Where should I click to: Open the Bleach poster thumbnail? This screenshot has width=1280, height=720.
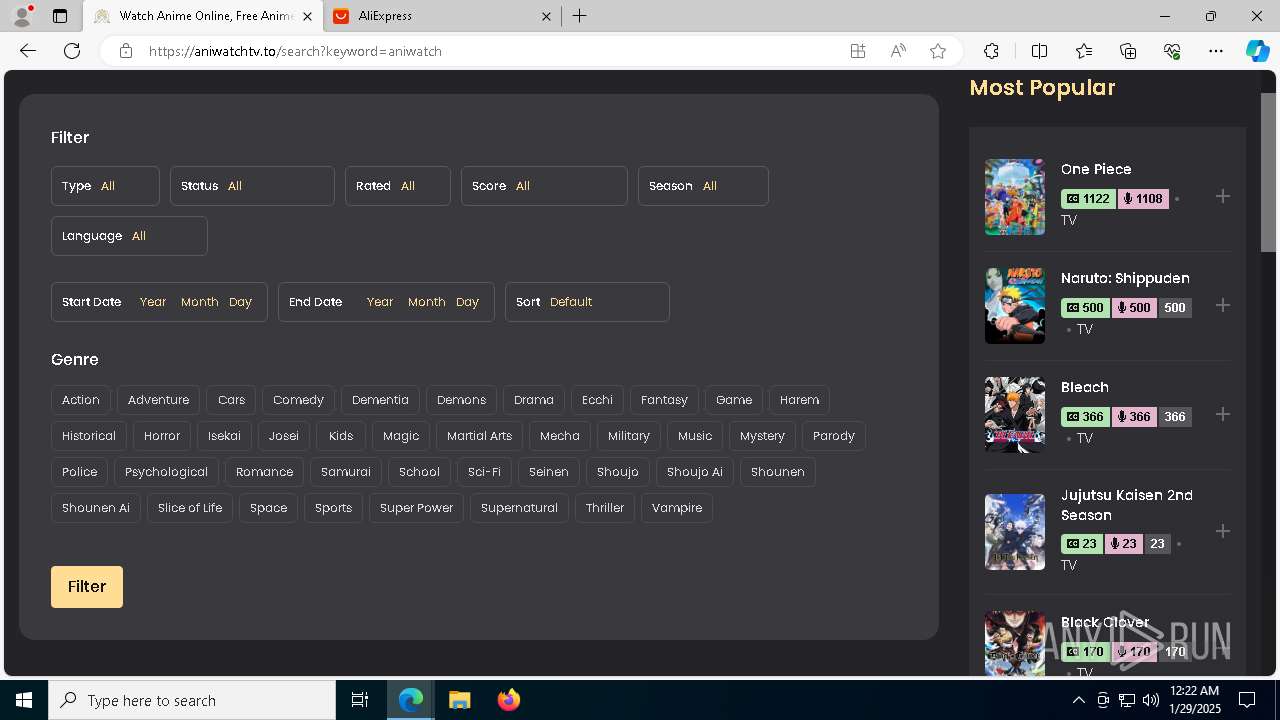click(1015, 415)
